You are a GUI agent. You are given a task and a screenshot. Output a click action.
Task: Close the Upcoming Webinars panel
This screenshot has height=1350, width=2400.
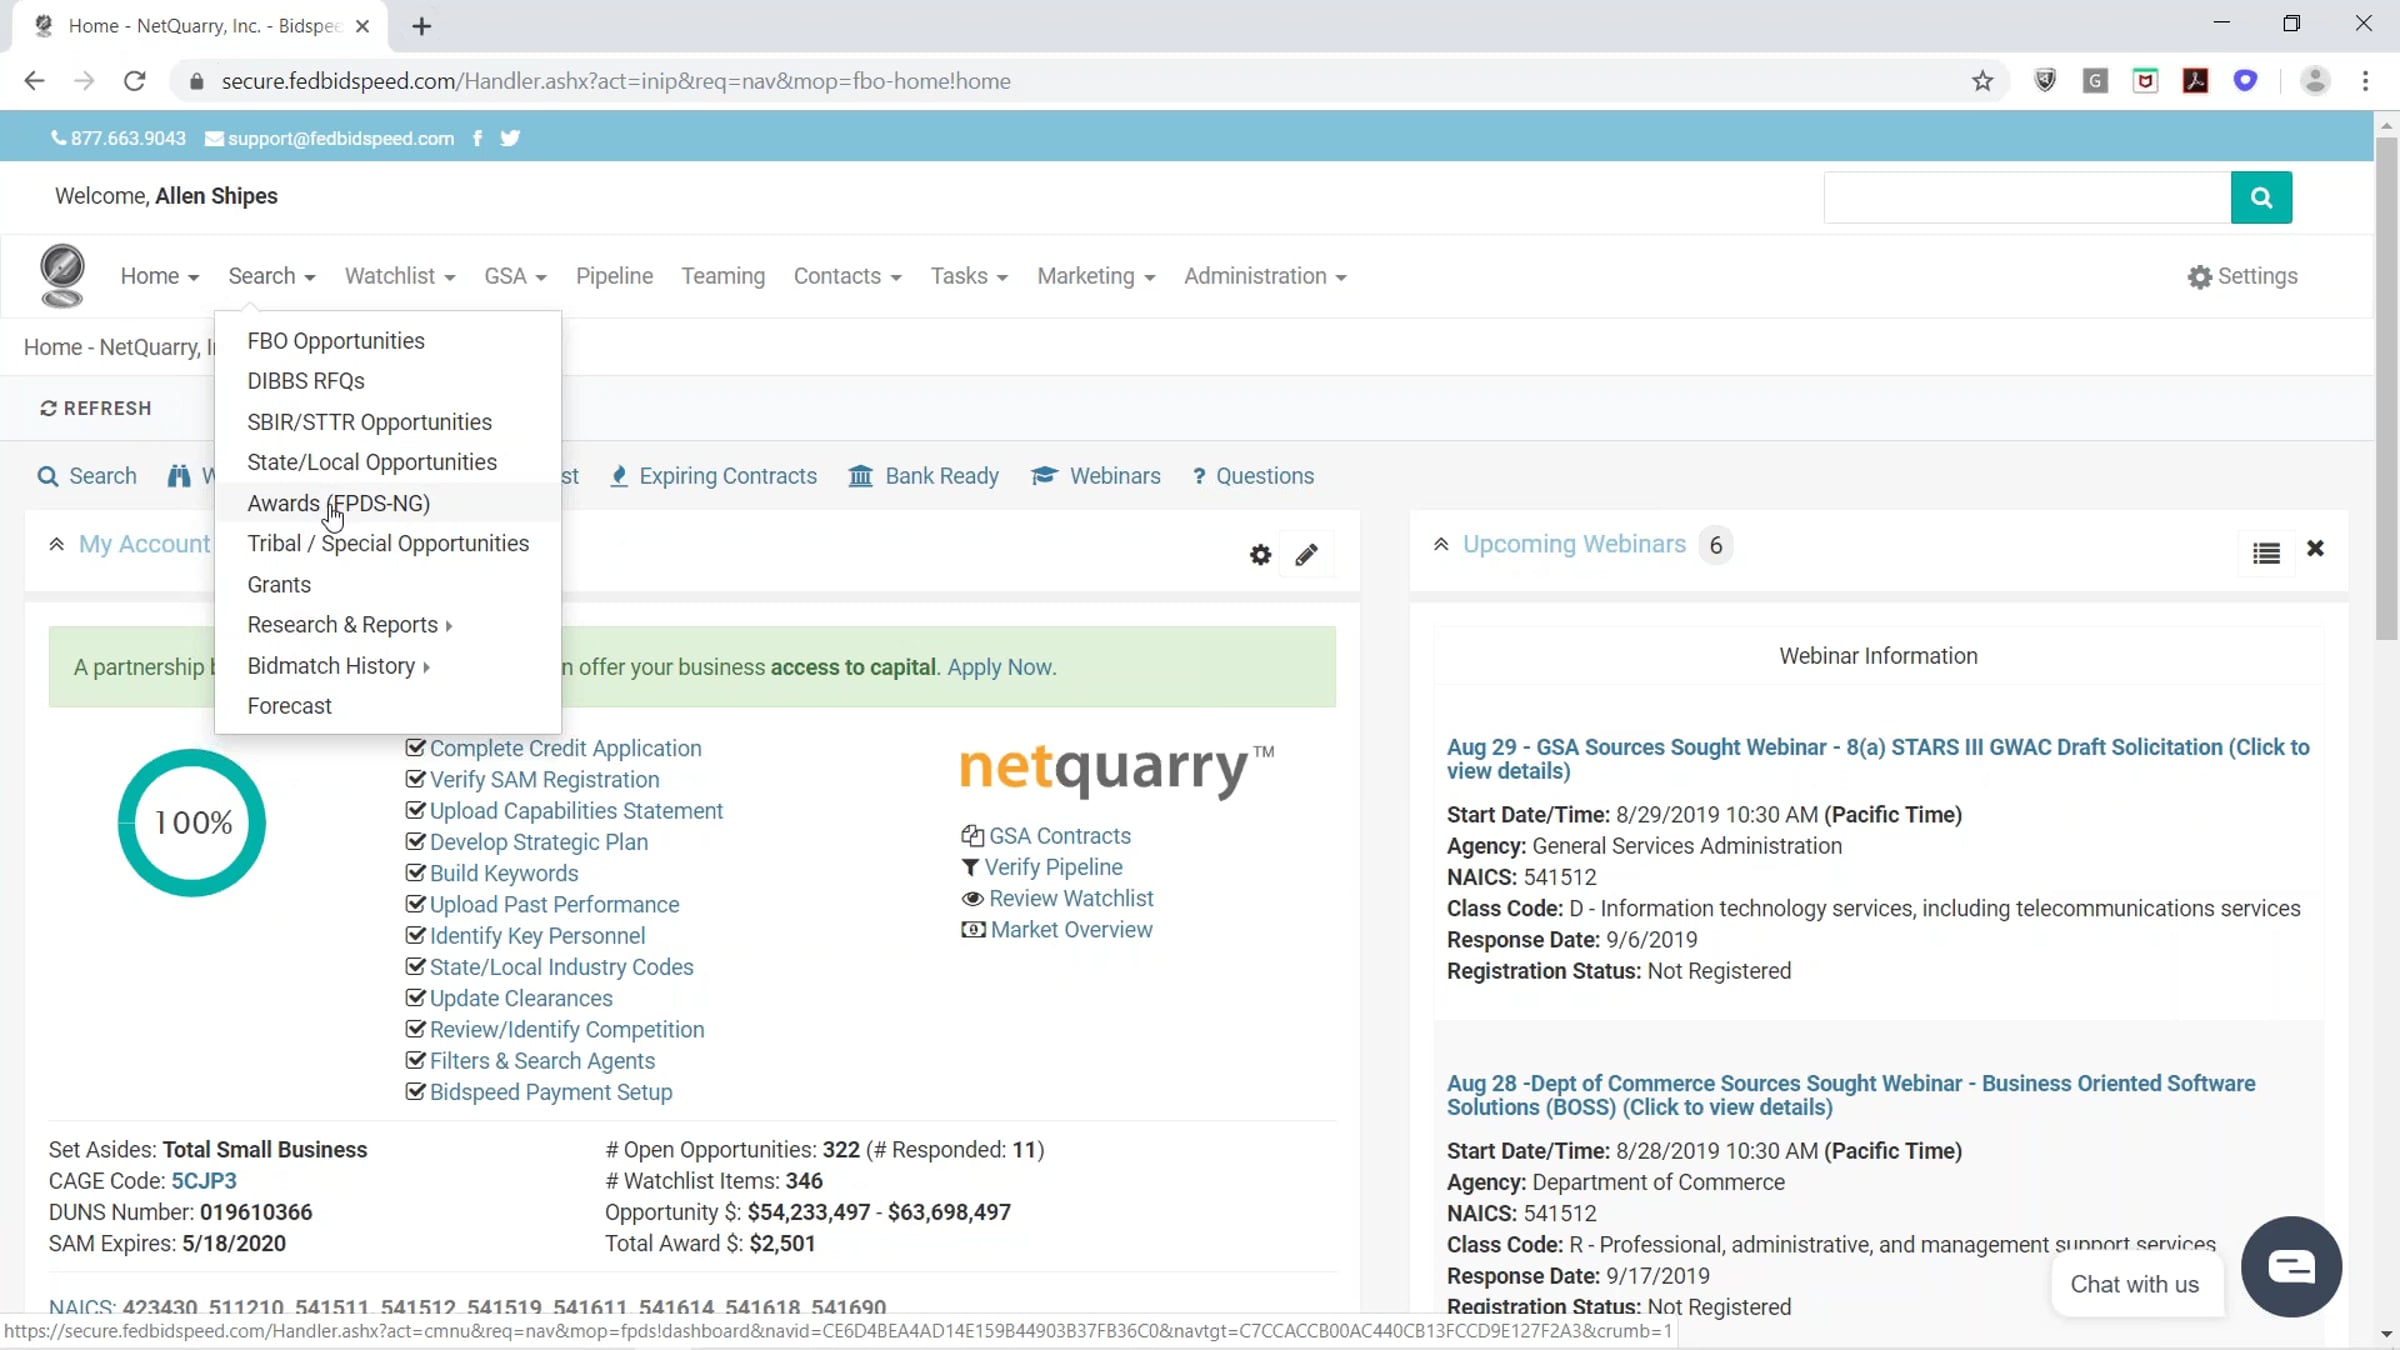pos(2315,548)
